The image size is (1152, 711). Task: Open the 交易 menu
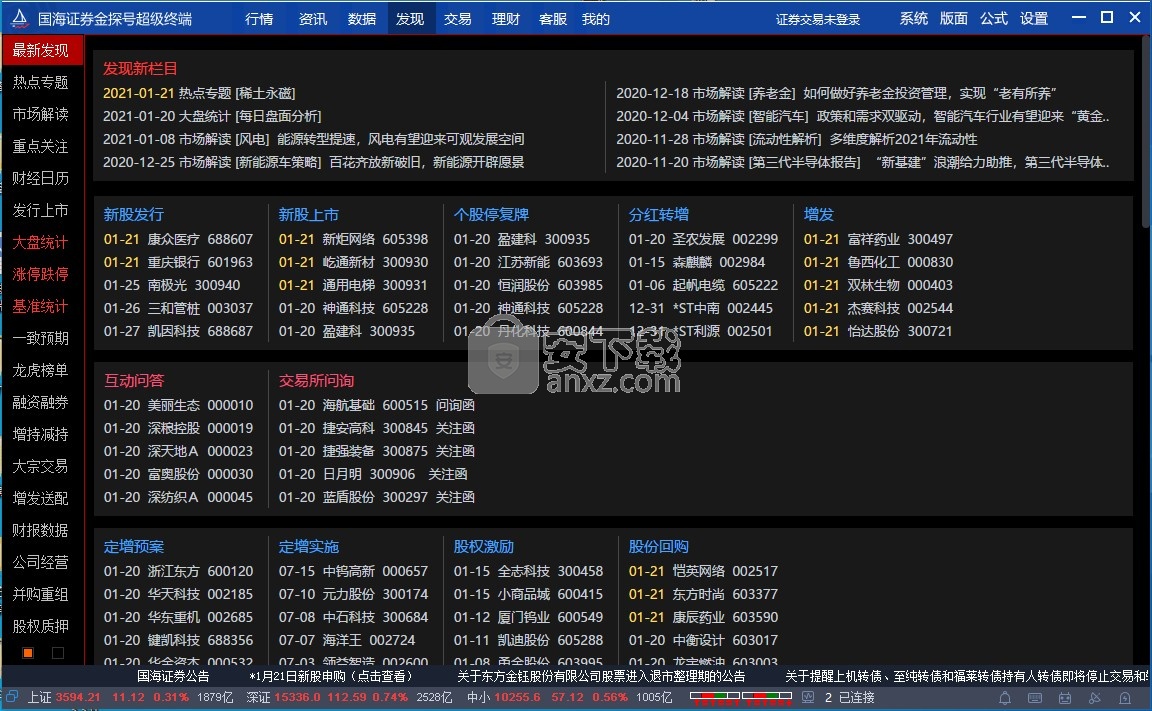458,19
